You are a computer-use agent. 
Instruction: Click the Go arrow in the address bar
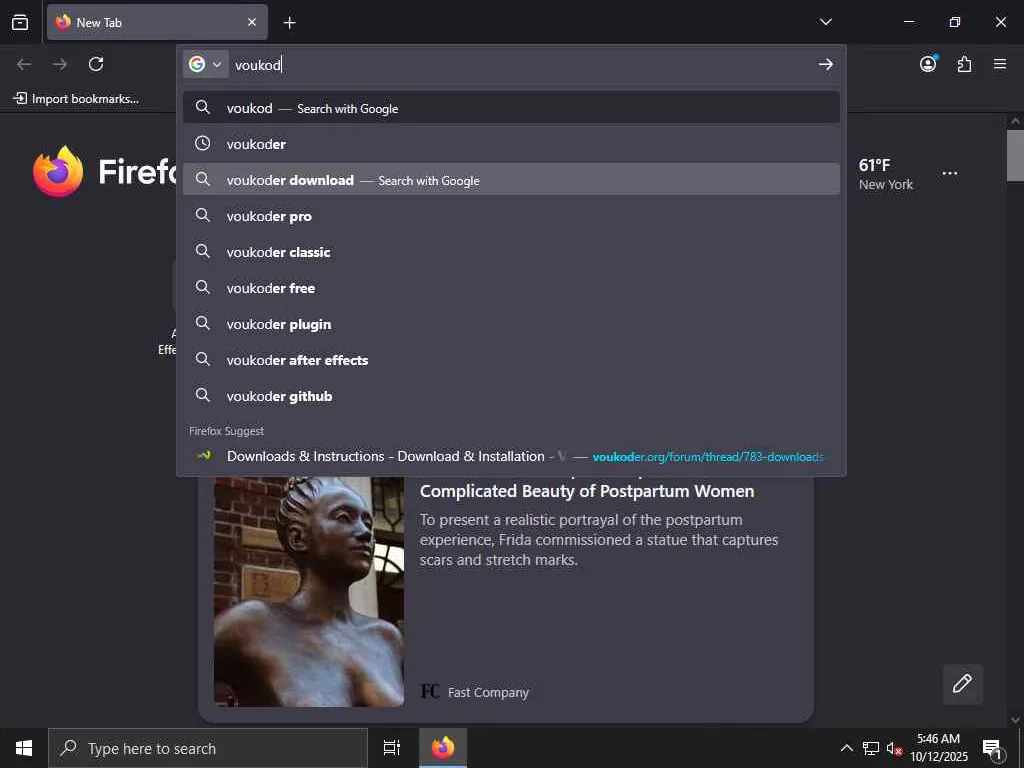pos(825,64)
